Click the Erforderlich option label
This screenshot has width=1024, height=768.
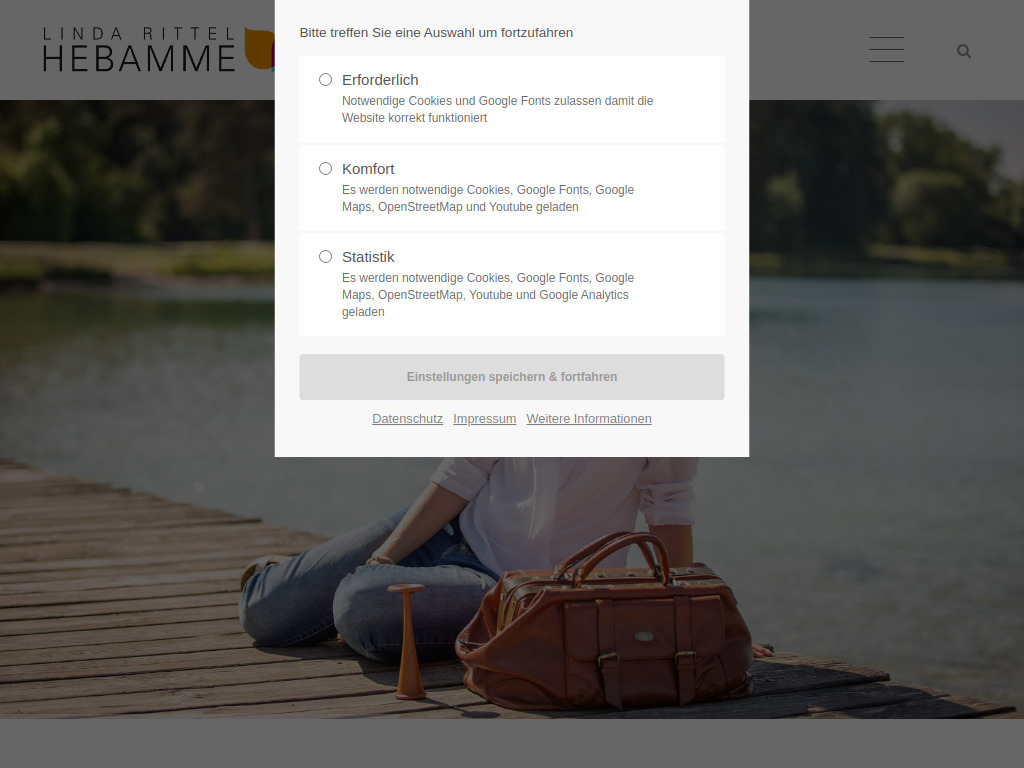[x=380, y=79]
